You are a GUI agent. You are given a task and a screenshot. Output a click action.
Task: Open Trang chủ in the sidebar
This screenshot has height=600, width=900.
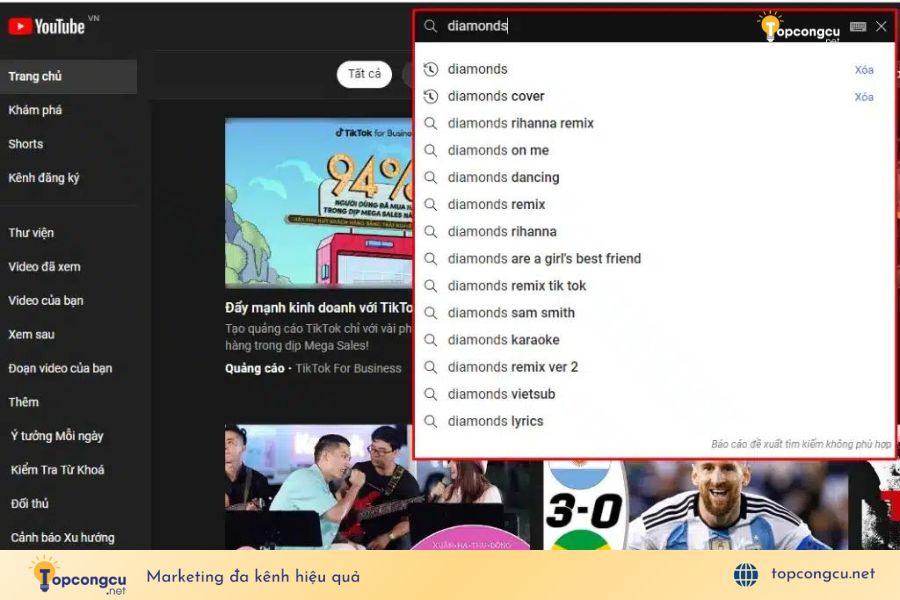[x=68, y=76]
